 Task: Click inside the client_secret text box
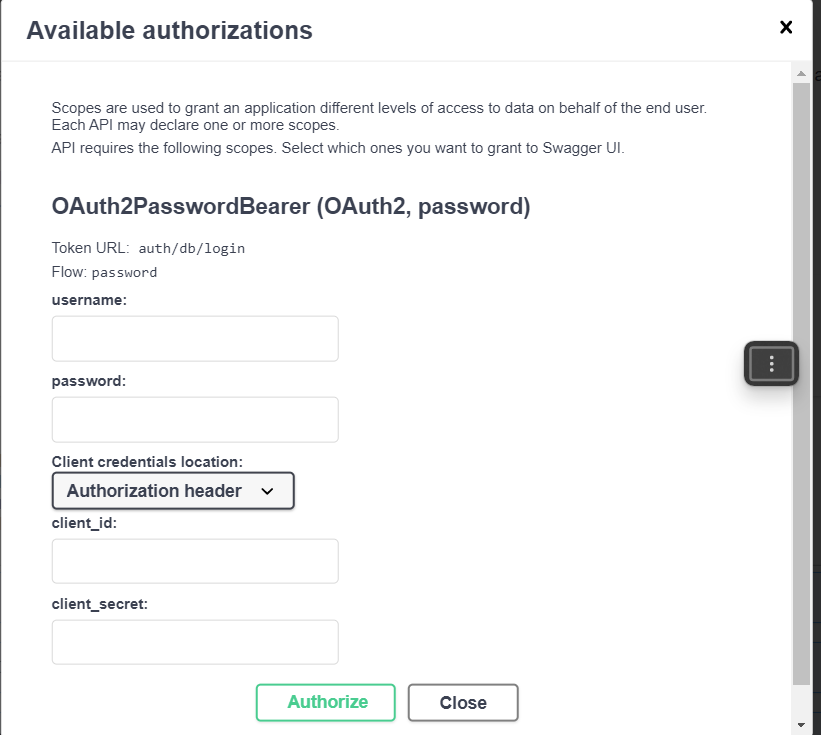coord(195,642)
